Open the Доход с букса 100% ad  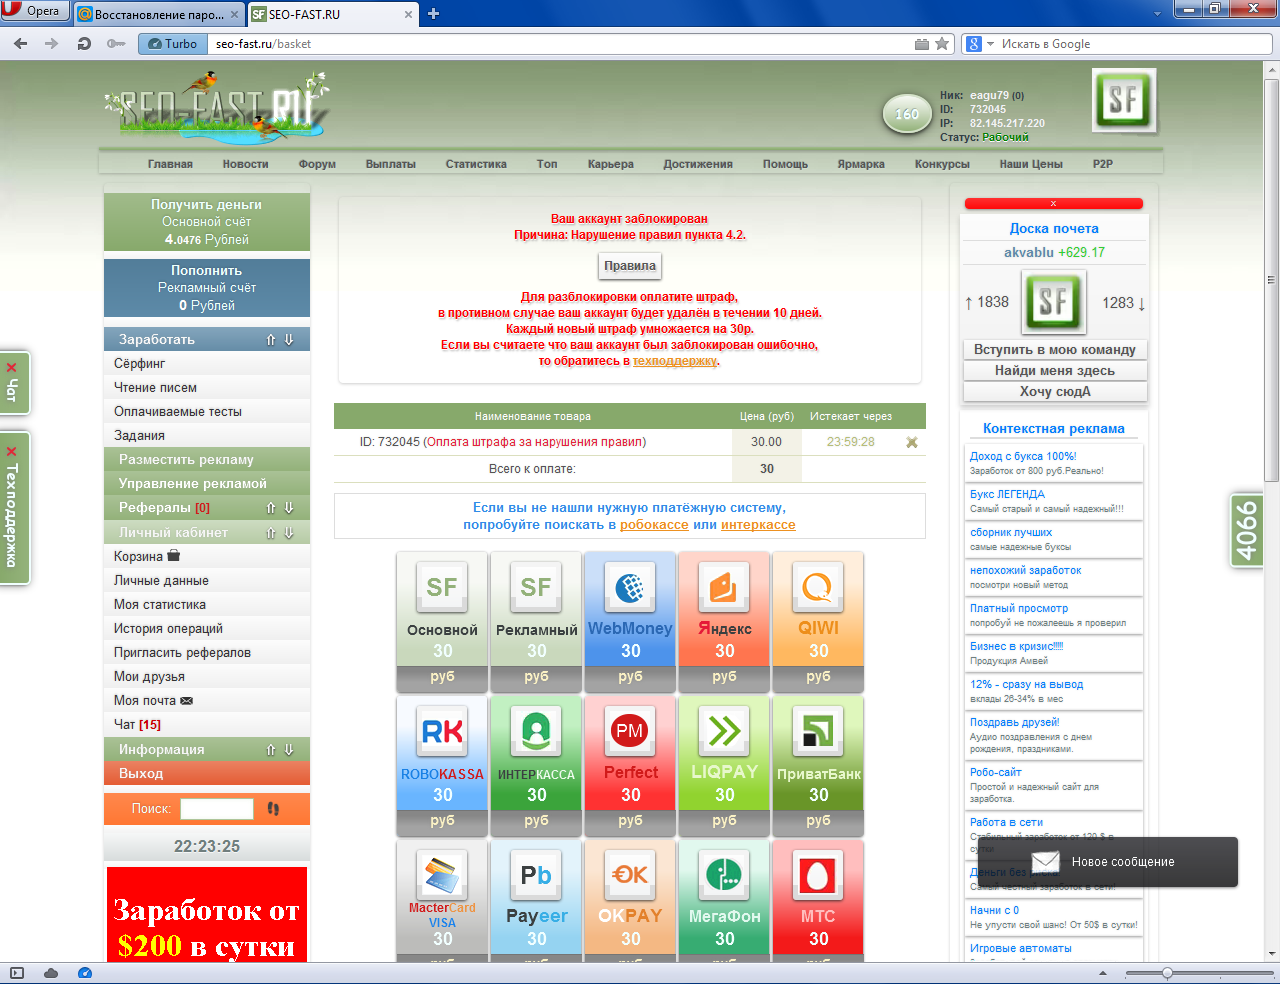point(1023,456)
